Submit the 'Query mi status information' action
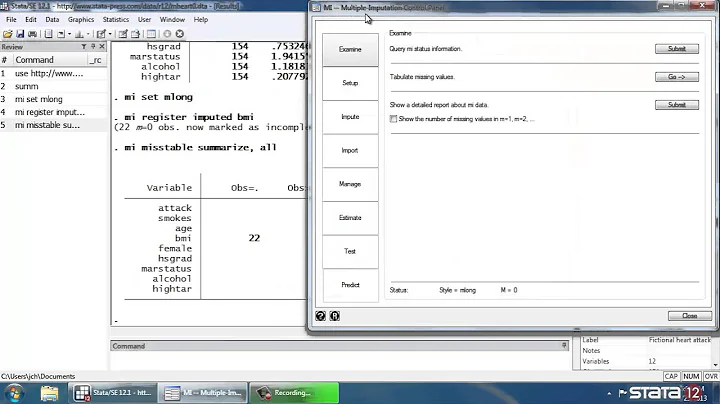Viewport: 720px width, 404px height. click(677, 49)
